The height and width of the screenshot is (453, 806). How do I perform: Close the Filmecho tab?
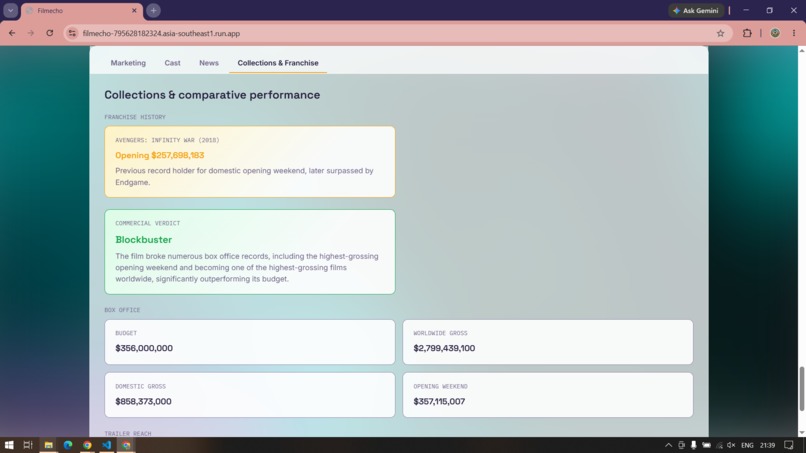point(134,10)
